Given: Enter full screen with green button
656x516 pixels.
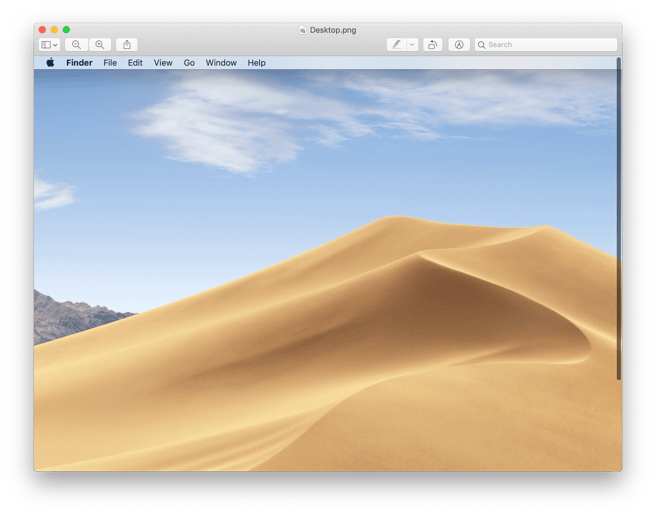Looking at the screenshot, I should (x=66, y=30).
